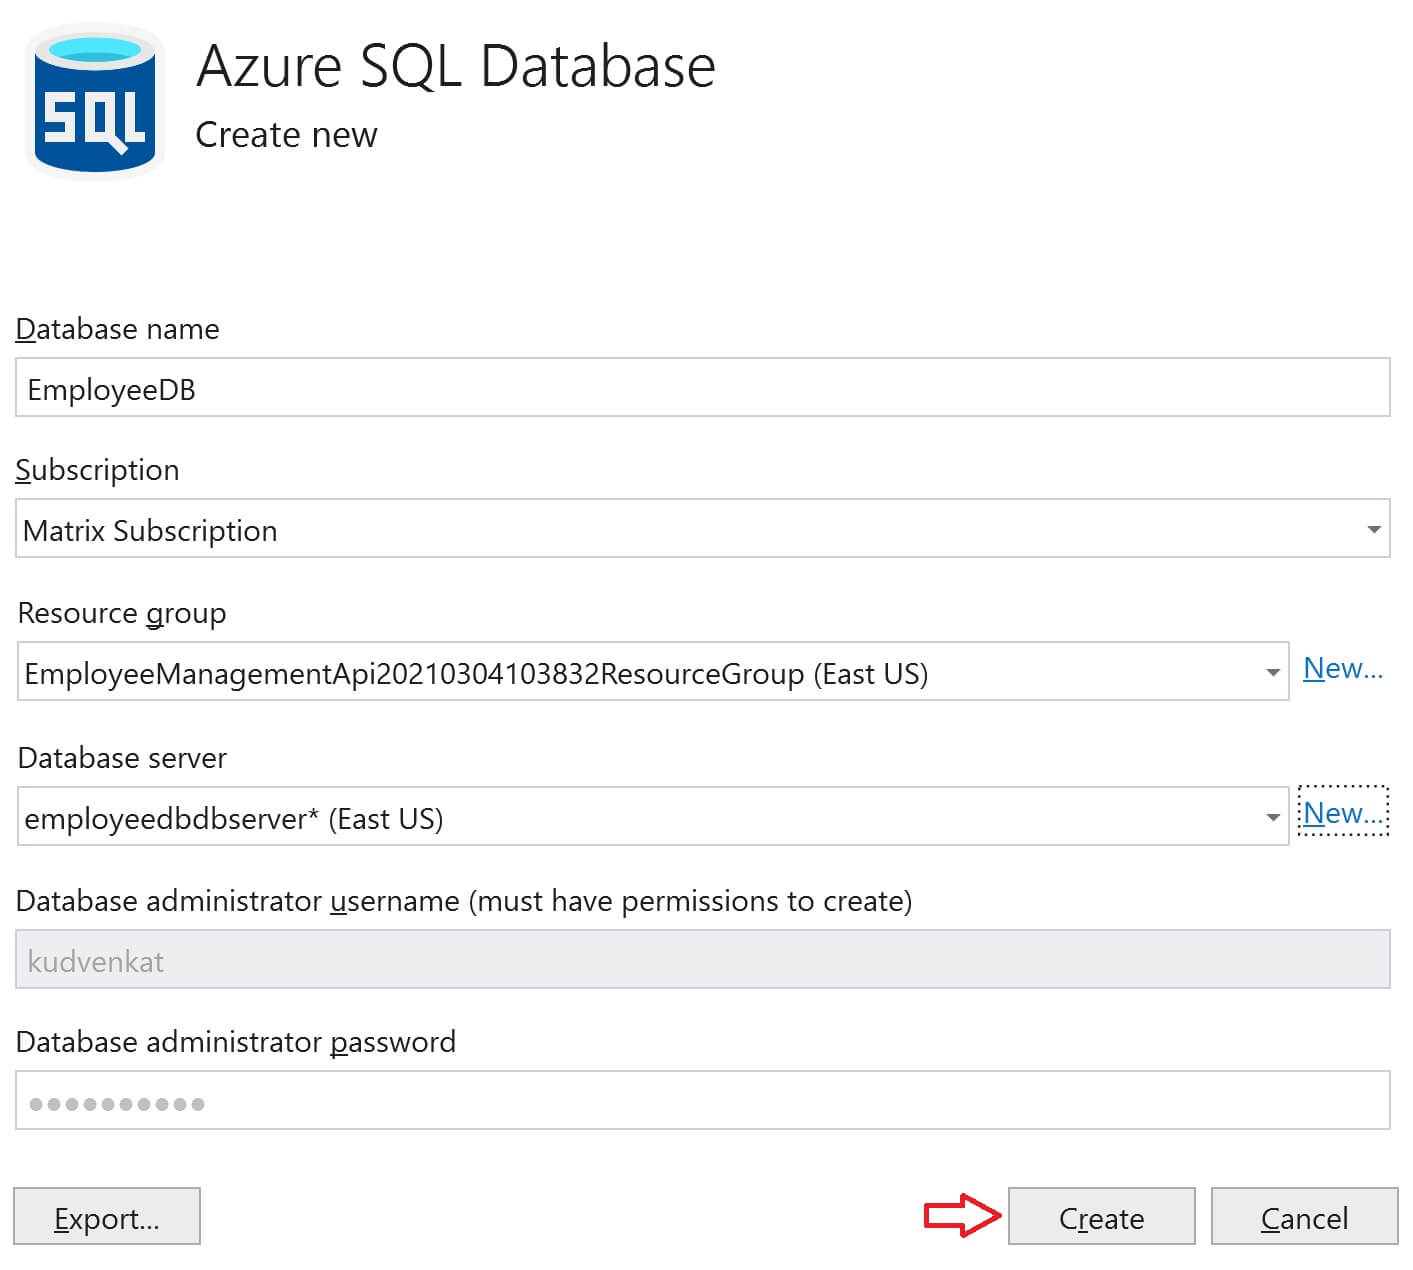The height and width of the screenshot is (1270, 1413).
Task: Click the Resource group label
Action: click(122, 613)
